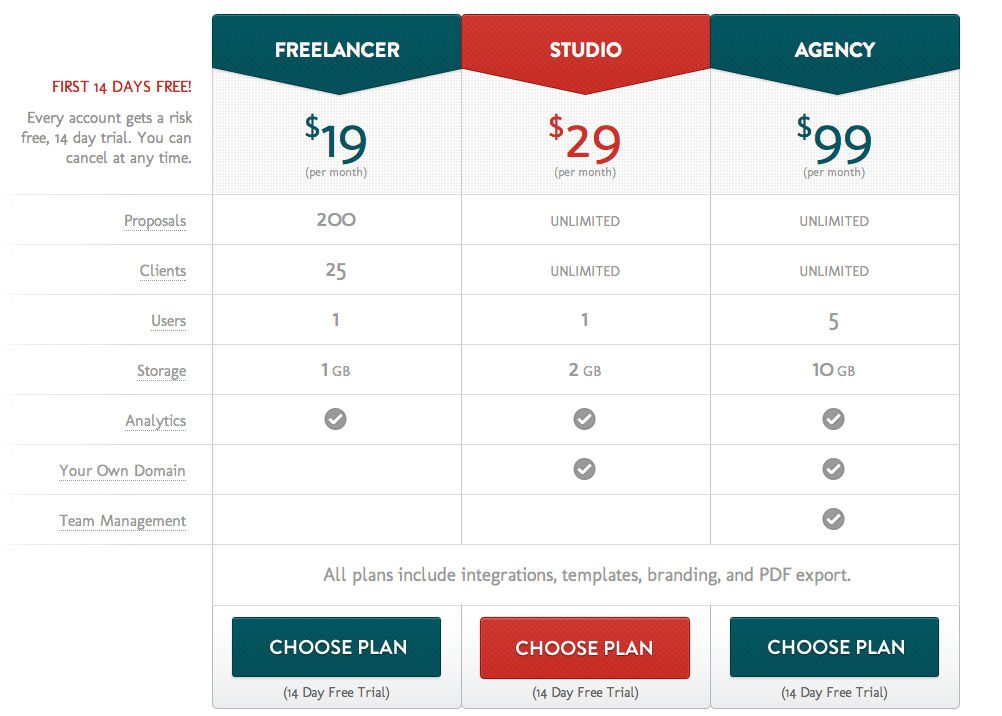Viewport: 1002px width, 716px height.
Task: Click the Users feature label
Action: tap(169, 321)
